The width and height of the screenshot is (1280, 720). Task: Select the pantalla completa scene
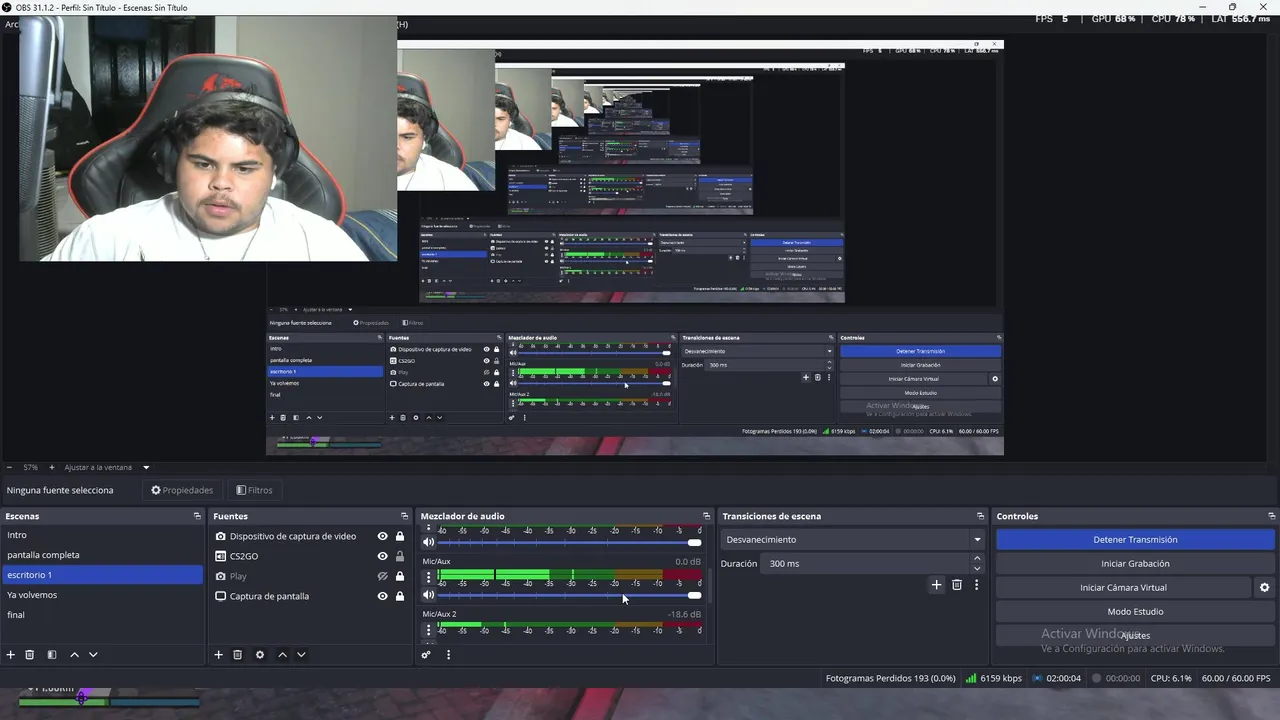[102, 555]
